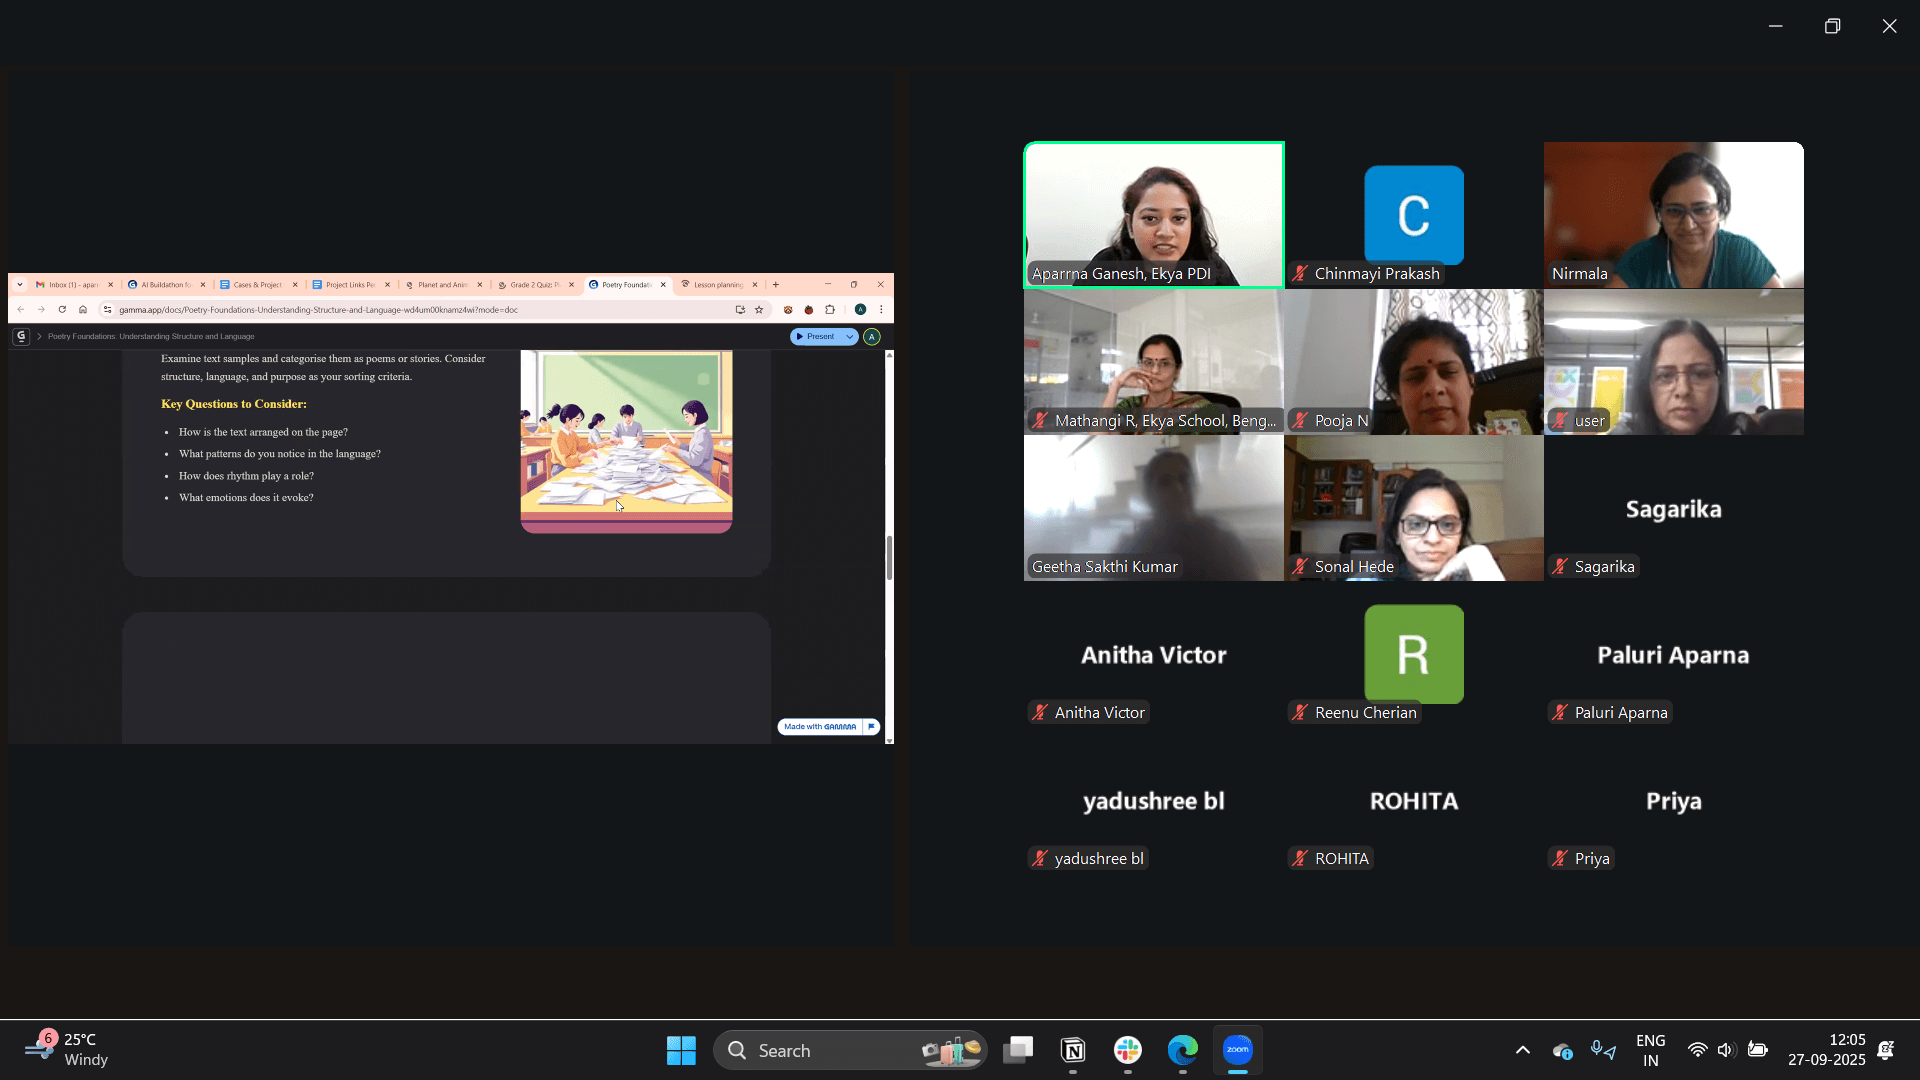Viewport: 1920px width, 1080px height.
Task: Open Slack from the taskbar
Action: (1128, 1050)
